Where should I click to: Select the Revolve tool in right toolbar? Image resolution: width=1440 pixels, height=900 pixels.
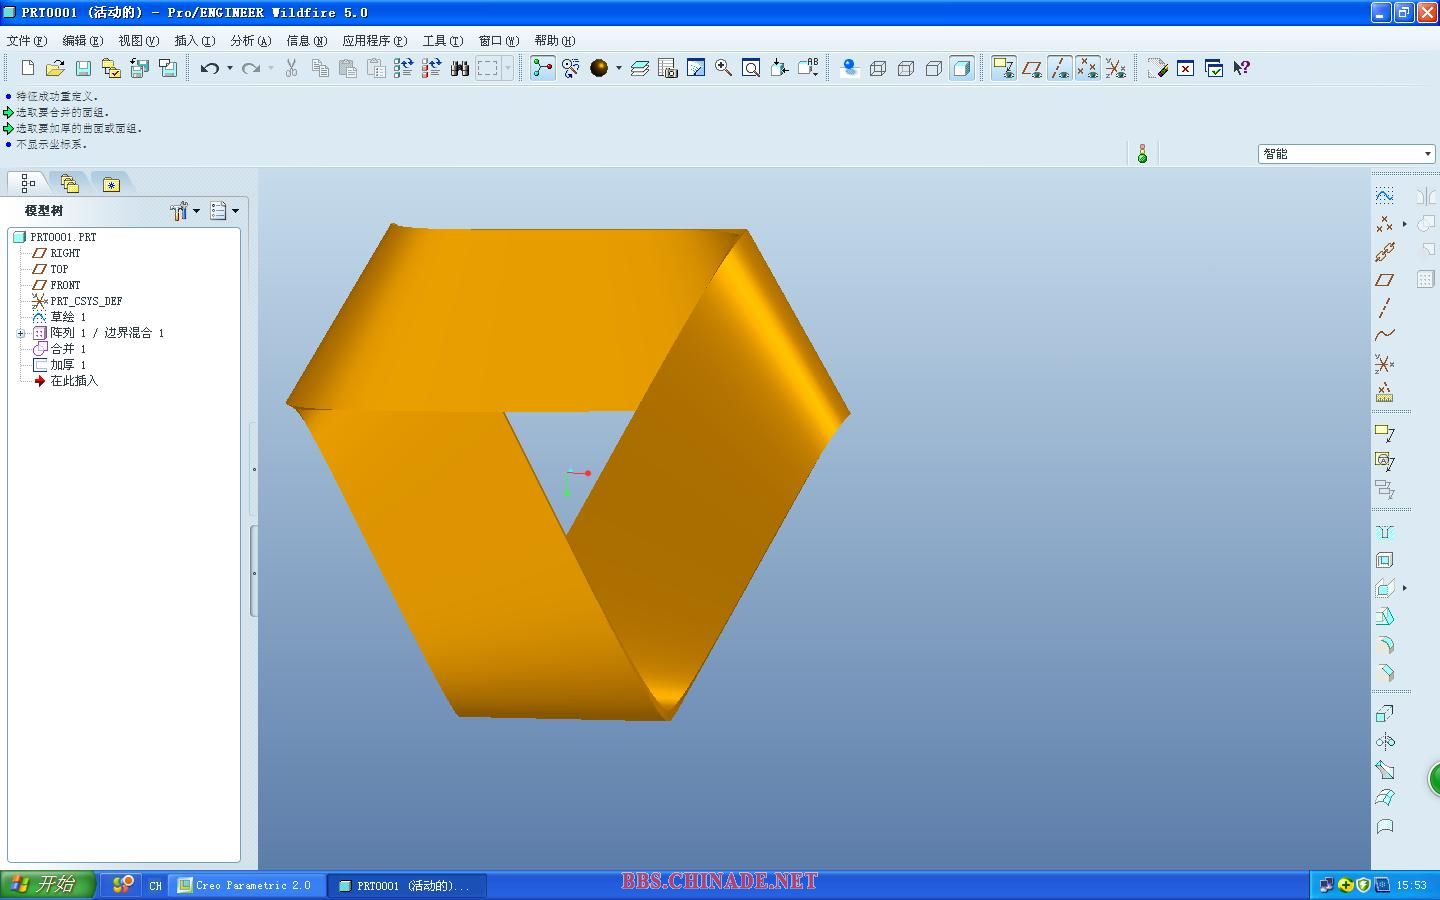pyautogui.click(x=1384, y=742)
